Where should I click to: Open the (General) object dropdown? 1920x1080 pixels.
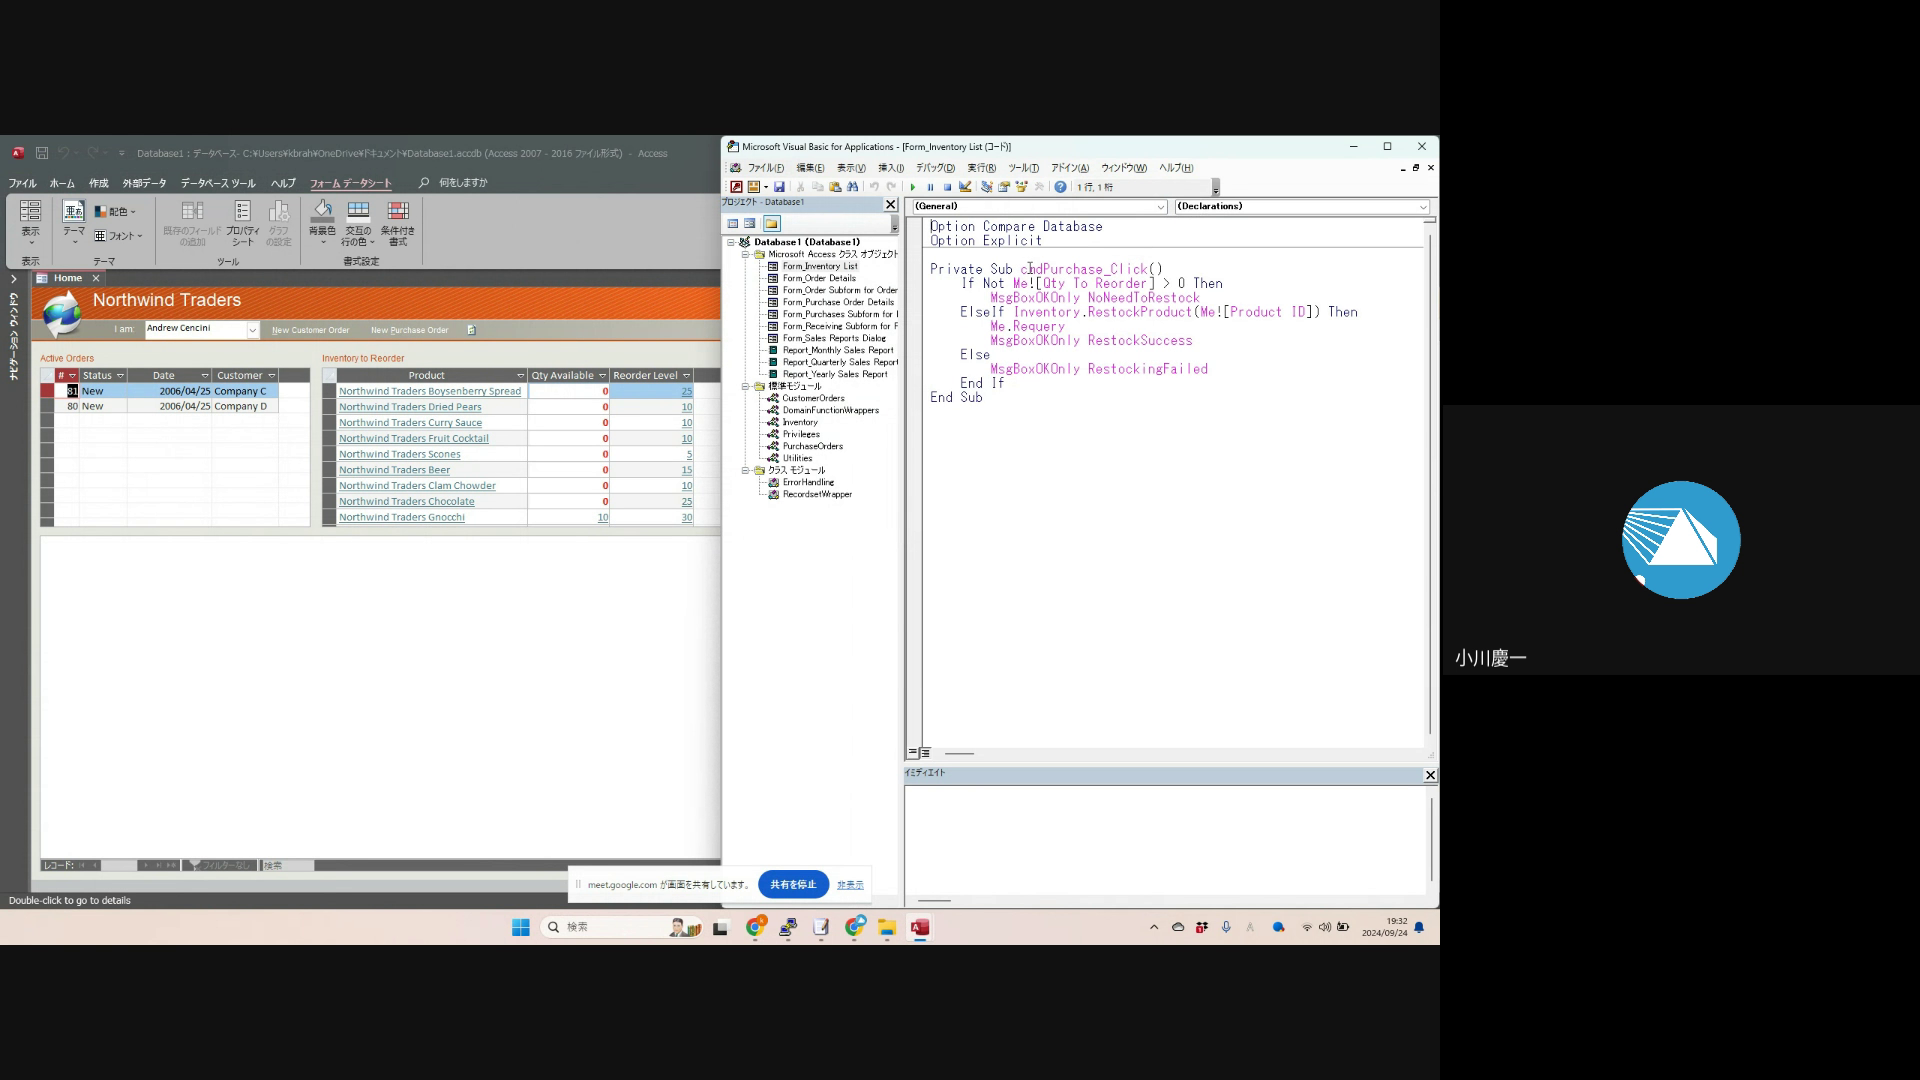pos(1160,207)
